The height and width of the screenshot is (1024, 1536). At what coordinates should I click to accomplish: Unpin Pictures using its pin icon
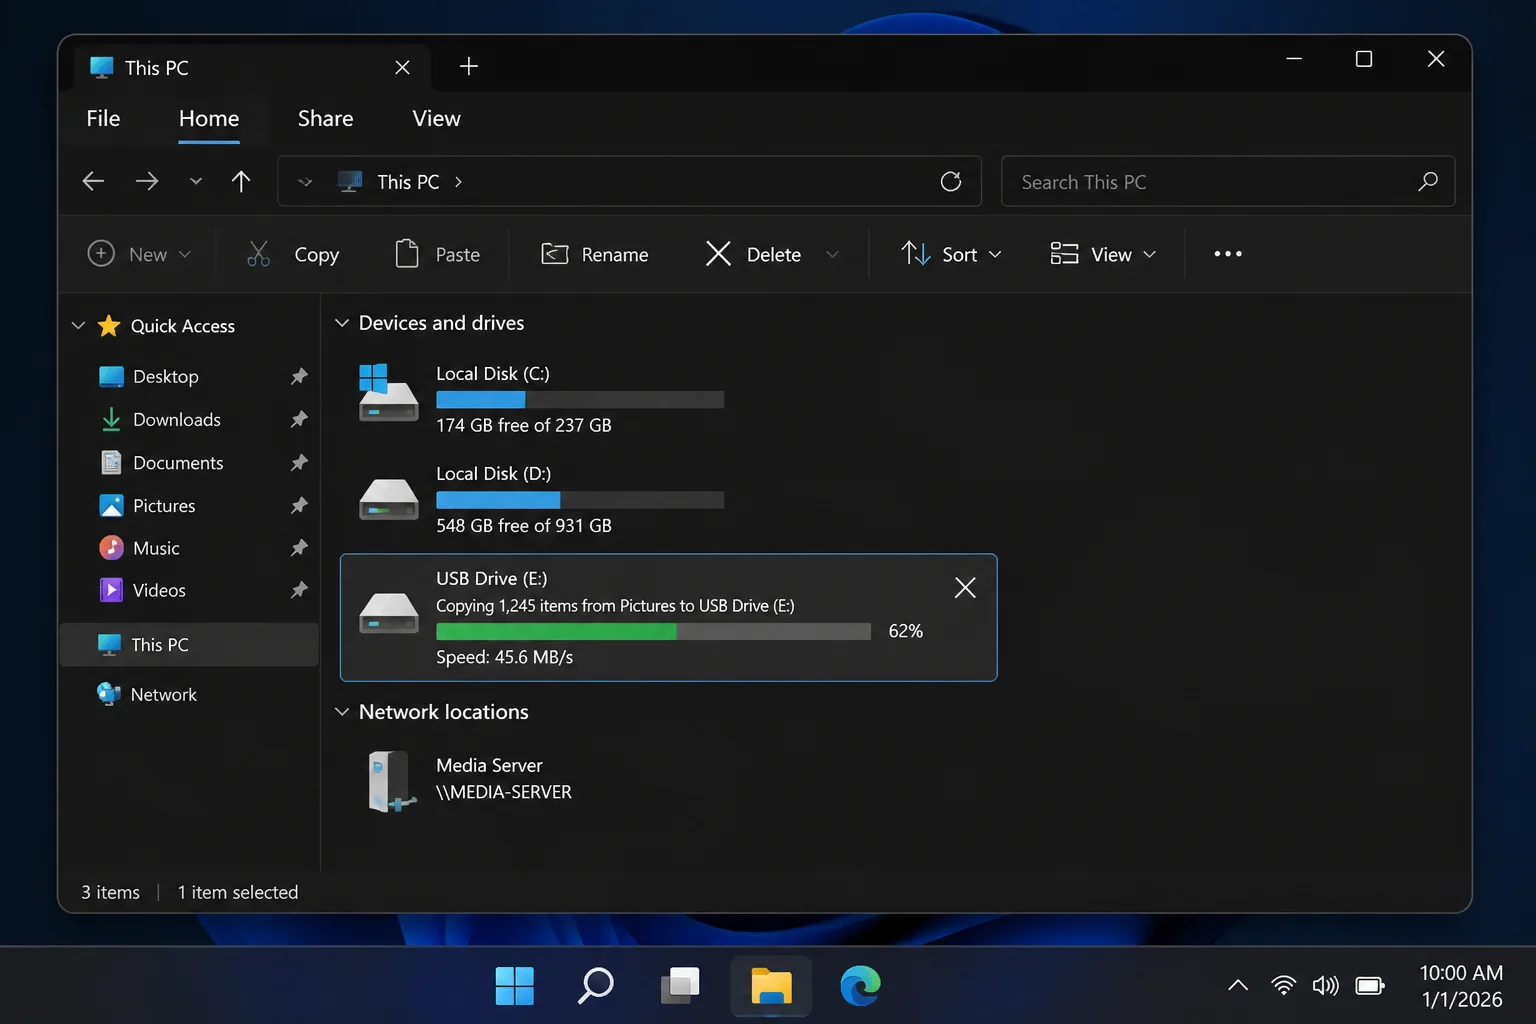(299, 505)
